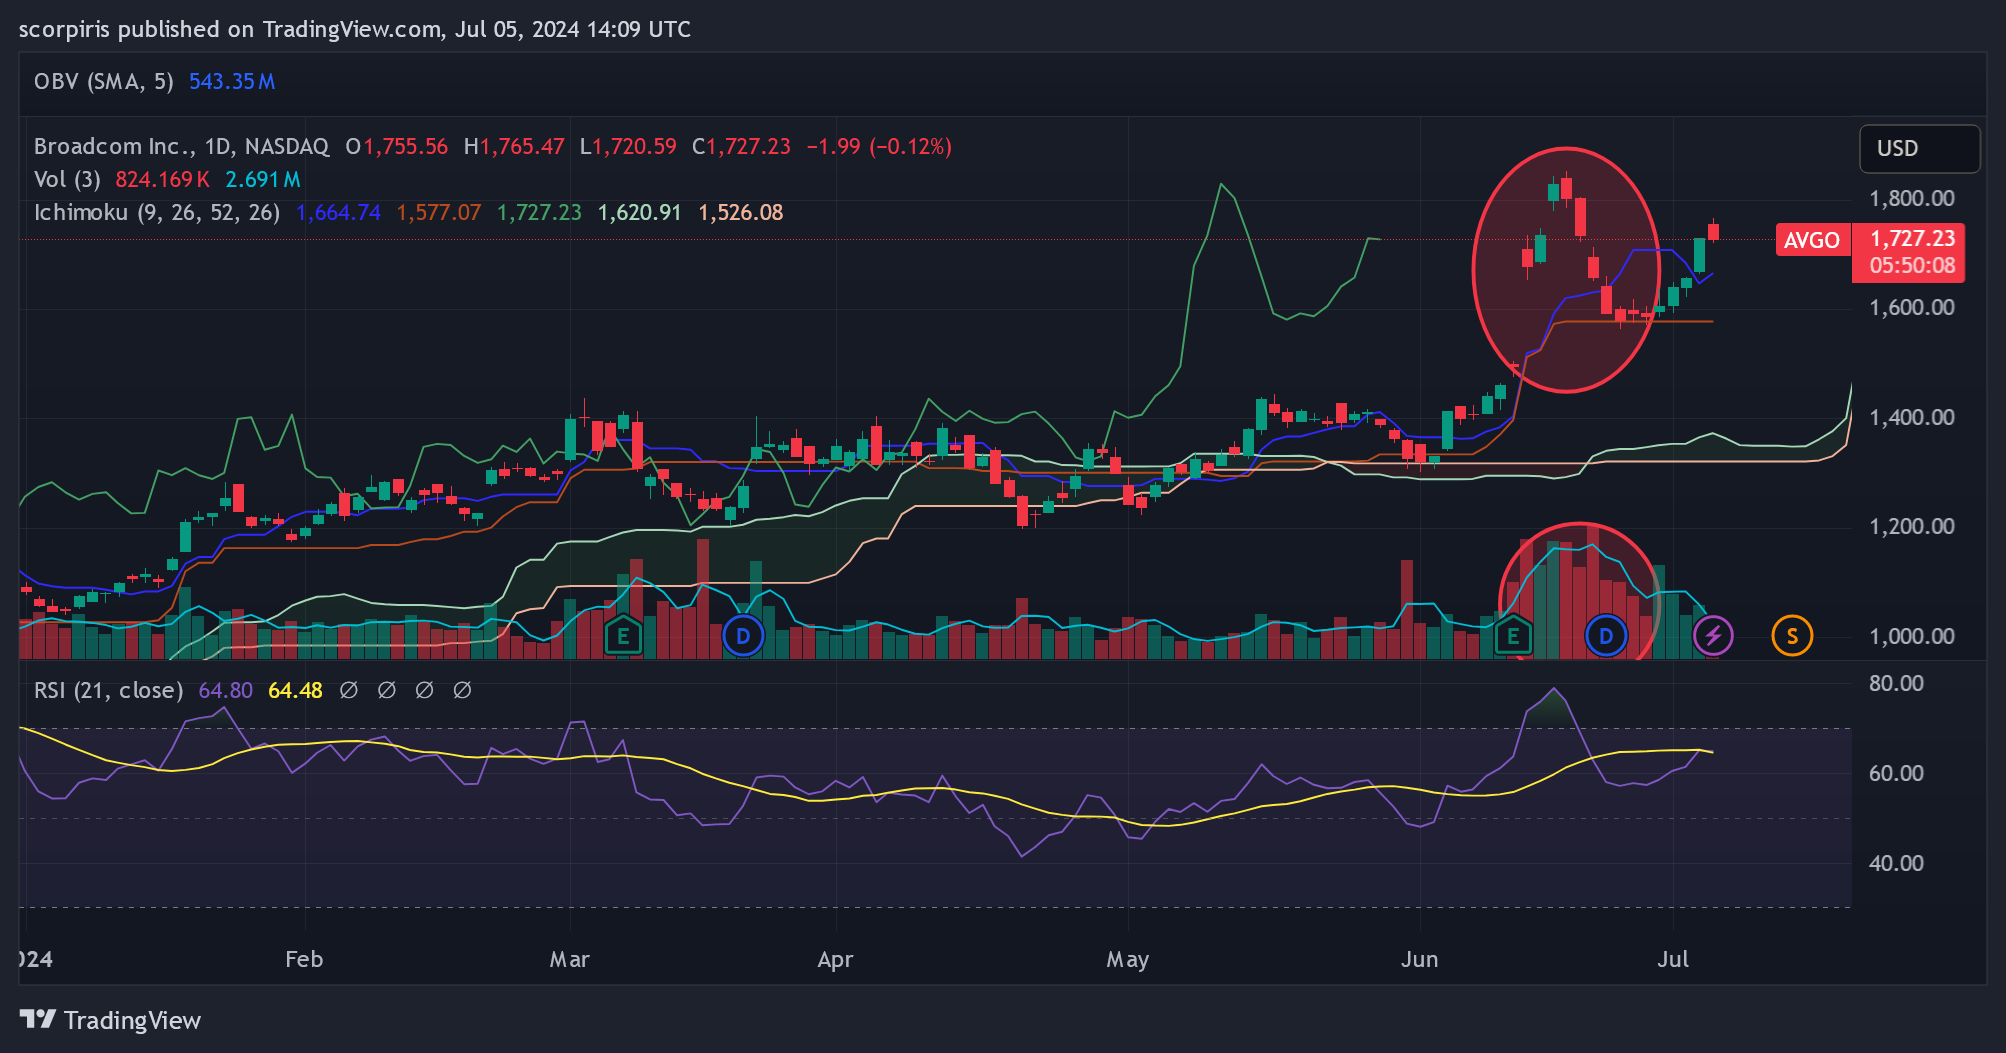Viewport: 2006px width, 1053px height.
Task: Click the purple lightning event marker
Action: pos(1713,636)
